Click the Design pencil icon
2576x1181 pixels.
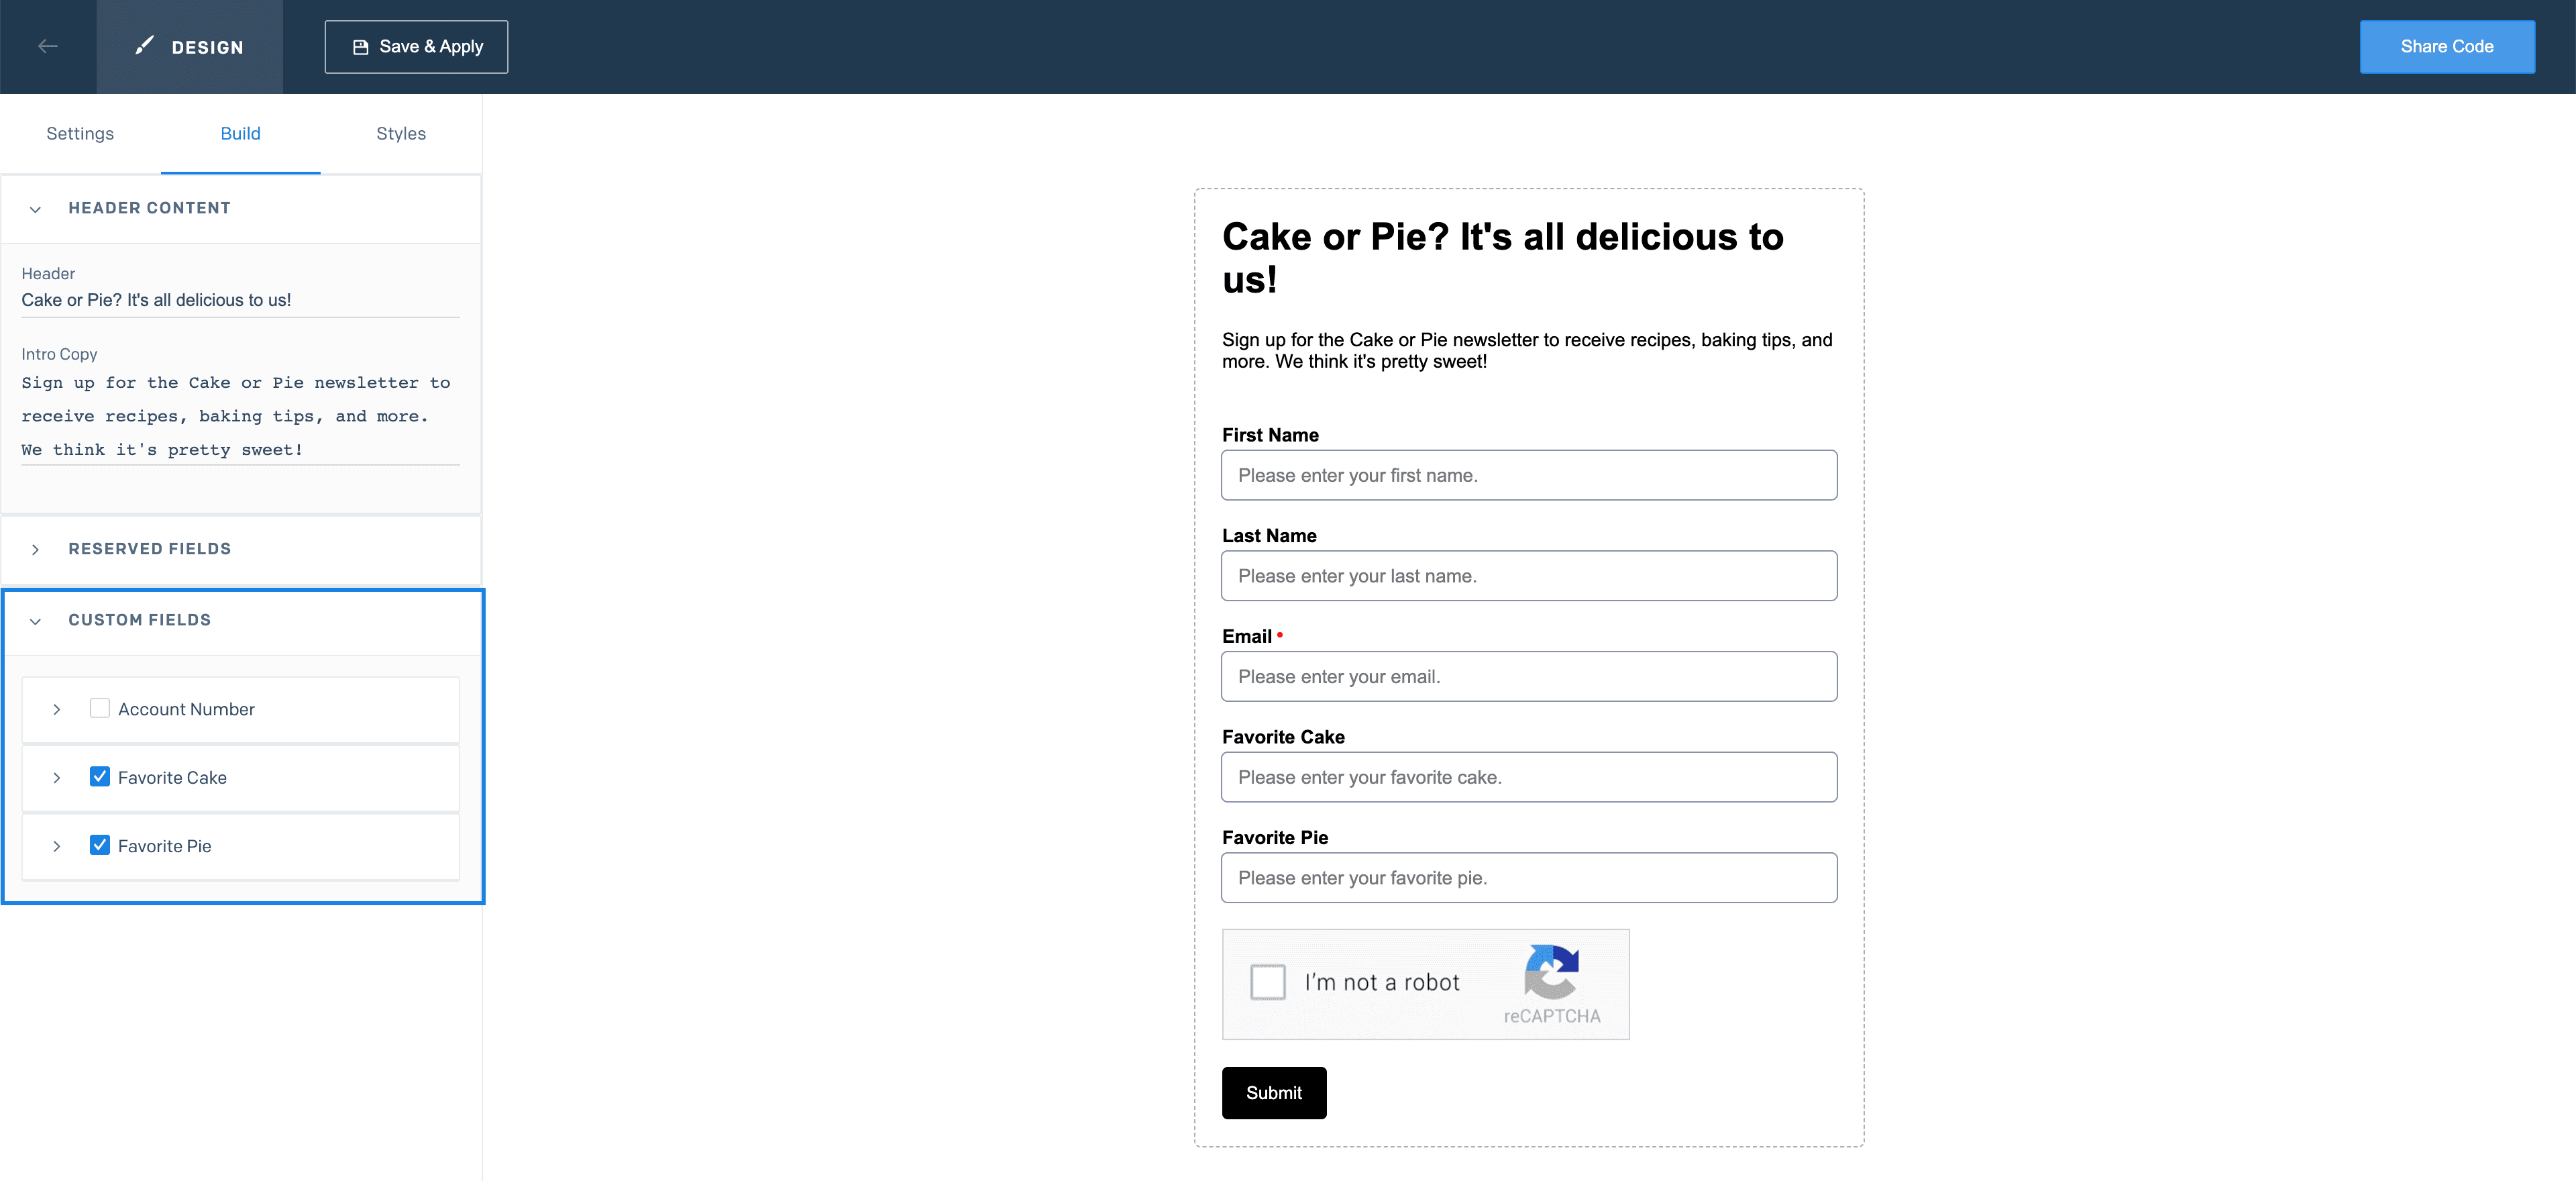tap(144, 44)
